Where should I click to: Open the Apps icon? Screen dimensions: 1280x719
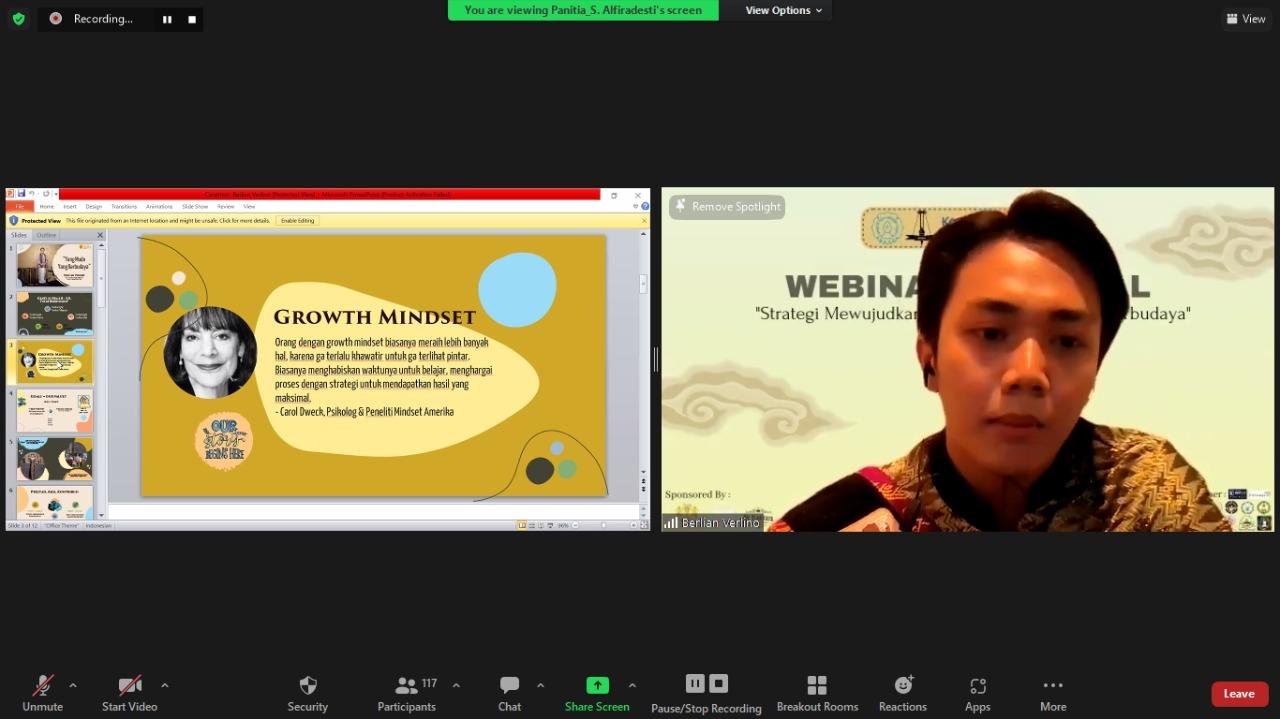[978, 686]
